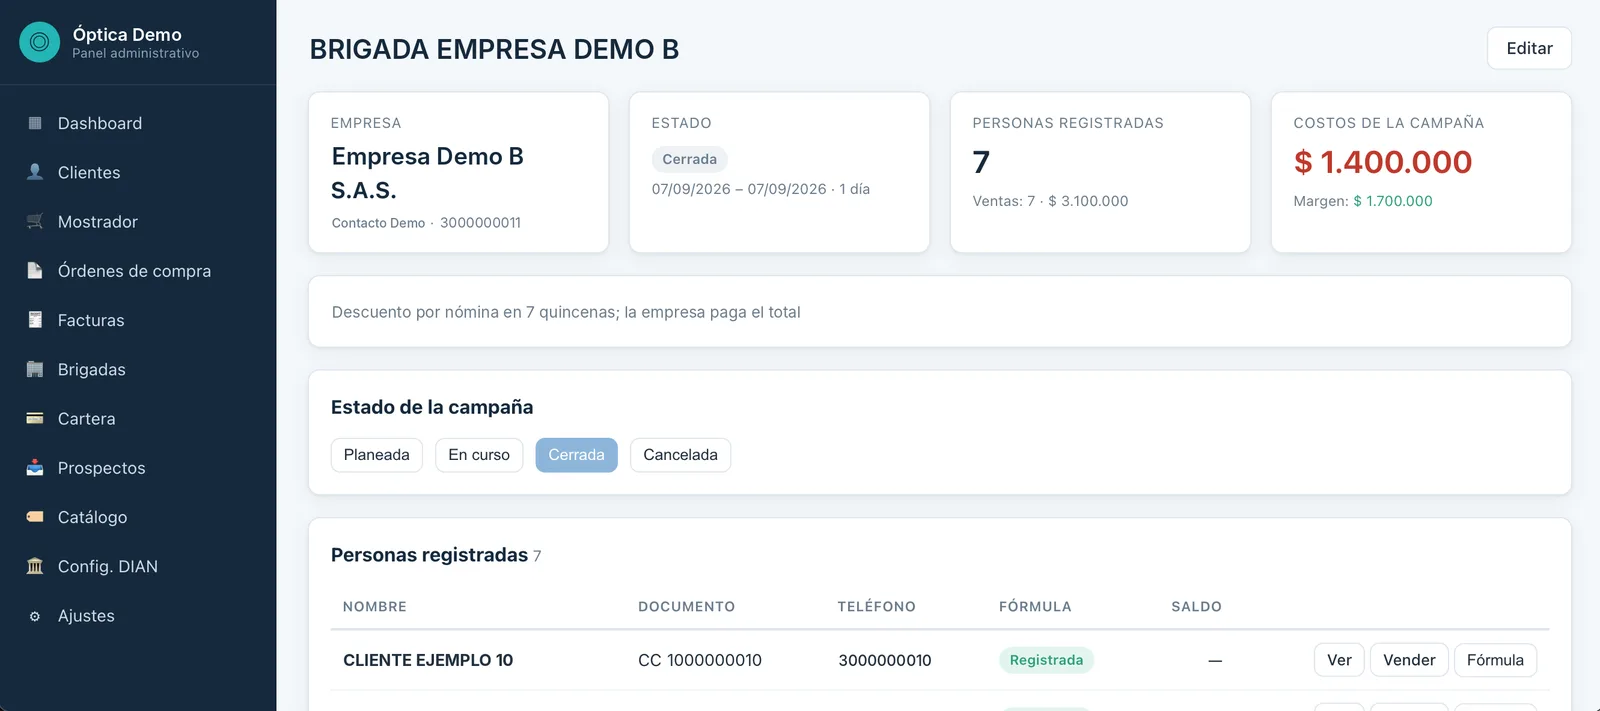Open the Facturas page
Screen dimensions: 1600x711
(138, 320)
